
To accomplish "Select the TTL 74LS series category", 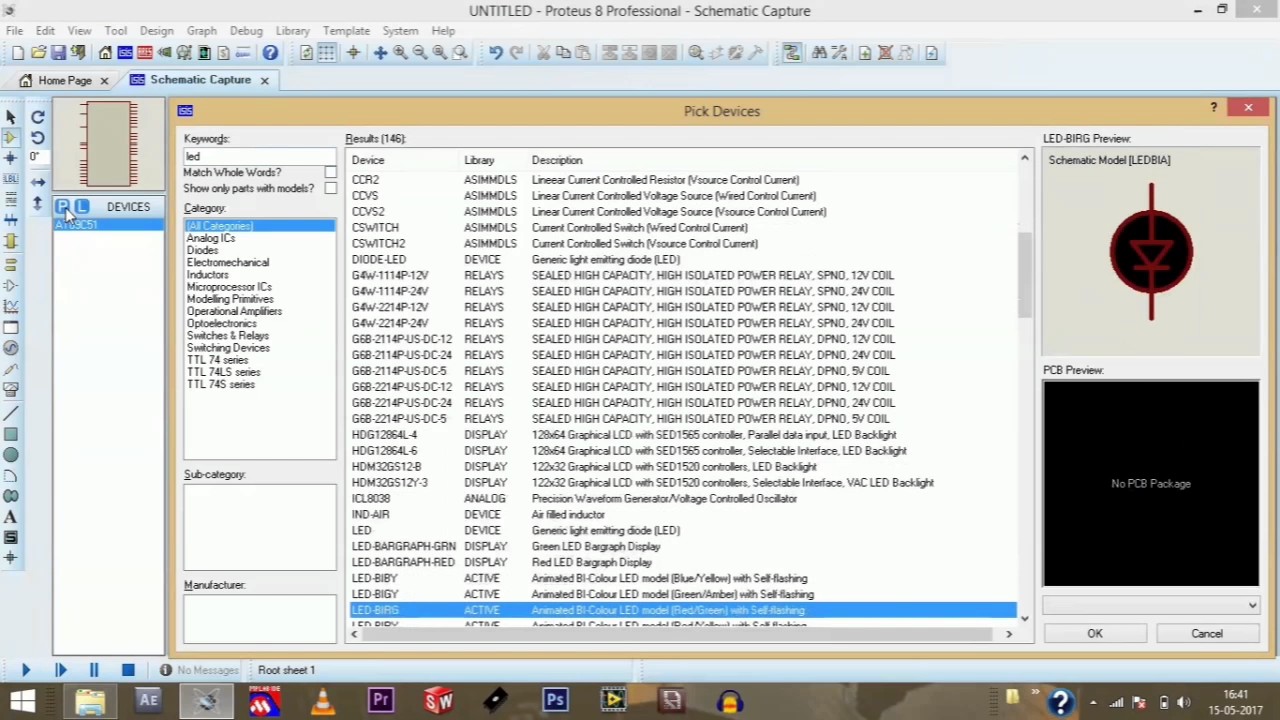I will (x=224, y=372).
